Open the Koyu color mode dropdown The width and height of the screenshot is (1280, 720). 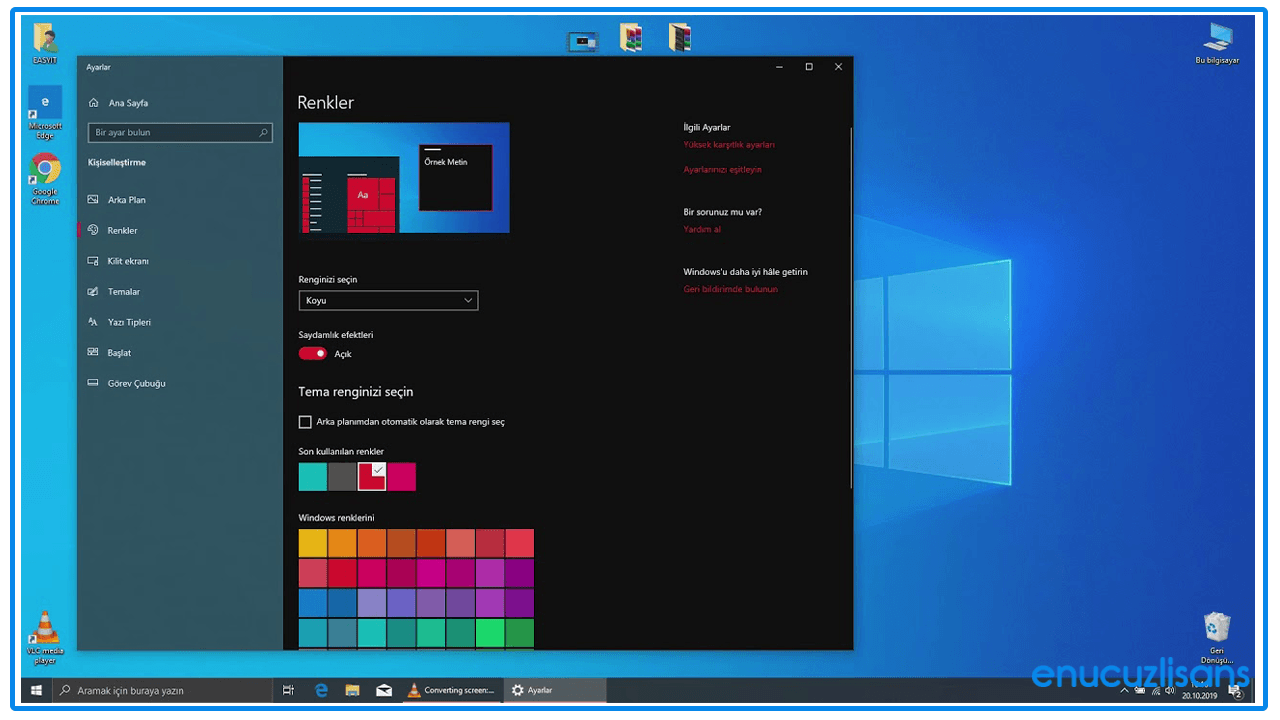point(388,300)
